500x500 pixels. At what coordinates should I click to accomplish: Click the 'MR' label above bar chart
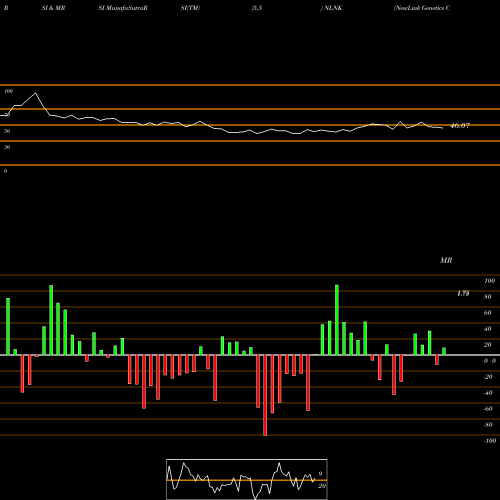click(446, 260)
